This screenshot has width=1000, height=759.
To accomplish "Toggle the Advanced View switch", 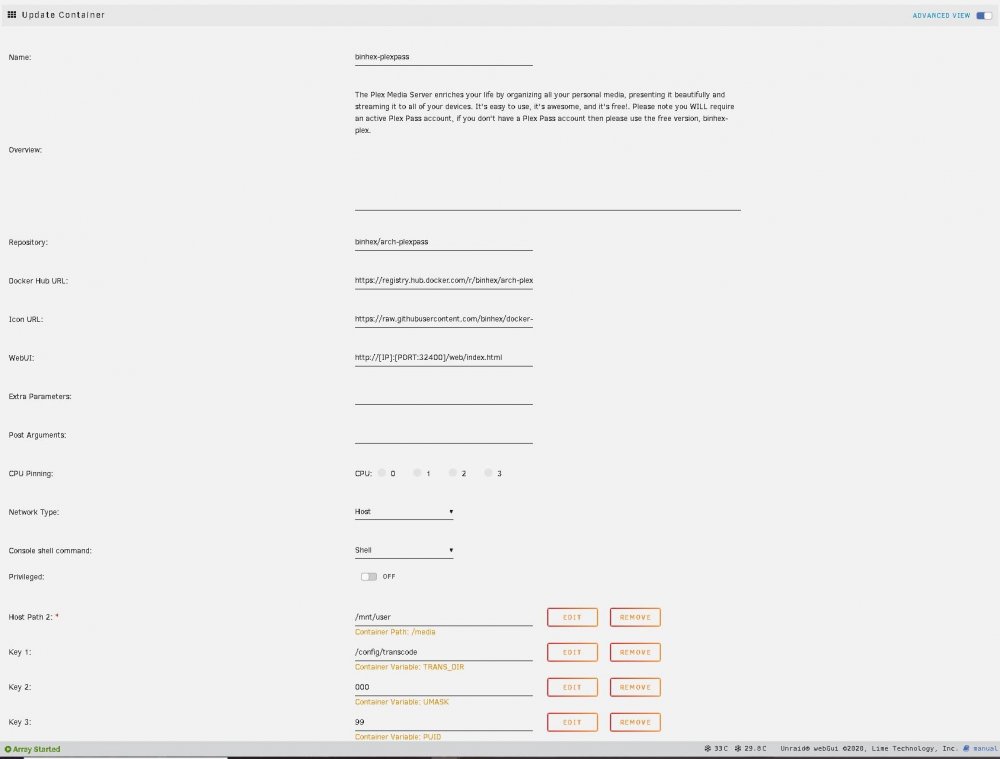I will (x=984, y=15).
